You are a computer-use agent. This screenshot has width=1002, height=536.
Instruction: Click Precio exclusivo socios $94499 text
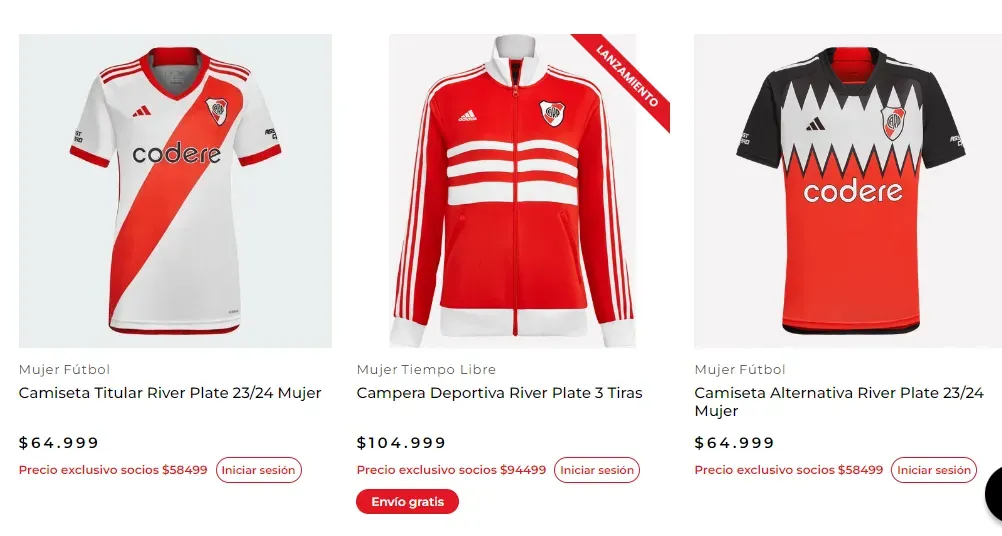451,470
